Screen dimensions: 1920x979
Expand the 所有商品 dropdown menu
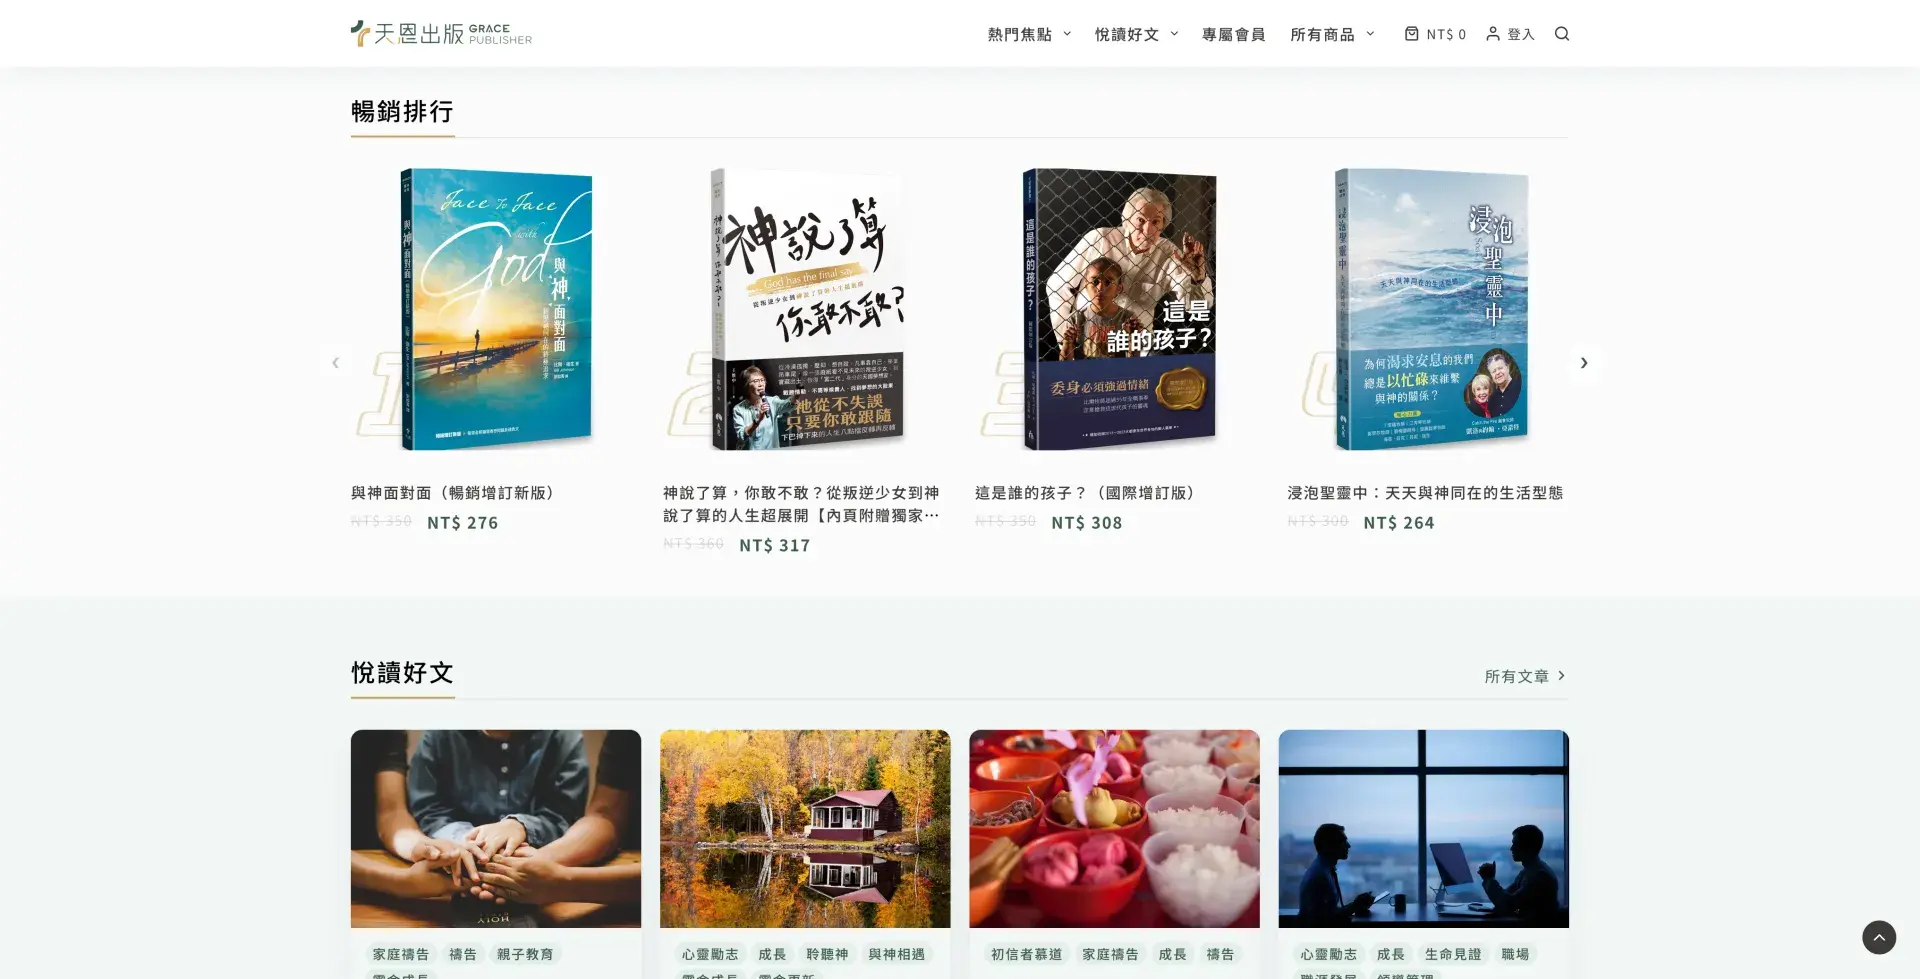point(1332,34)
